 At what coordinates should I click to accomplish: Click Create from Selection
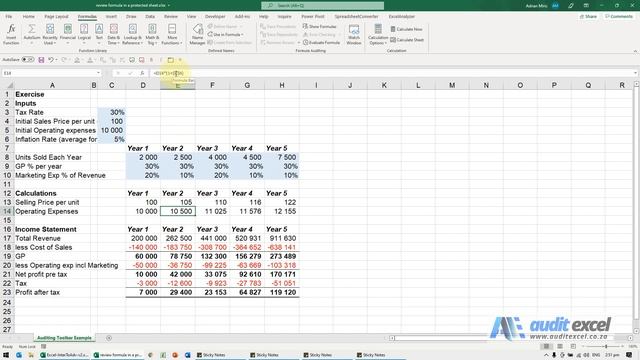229,42
